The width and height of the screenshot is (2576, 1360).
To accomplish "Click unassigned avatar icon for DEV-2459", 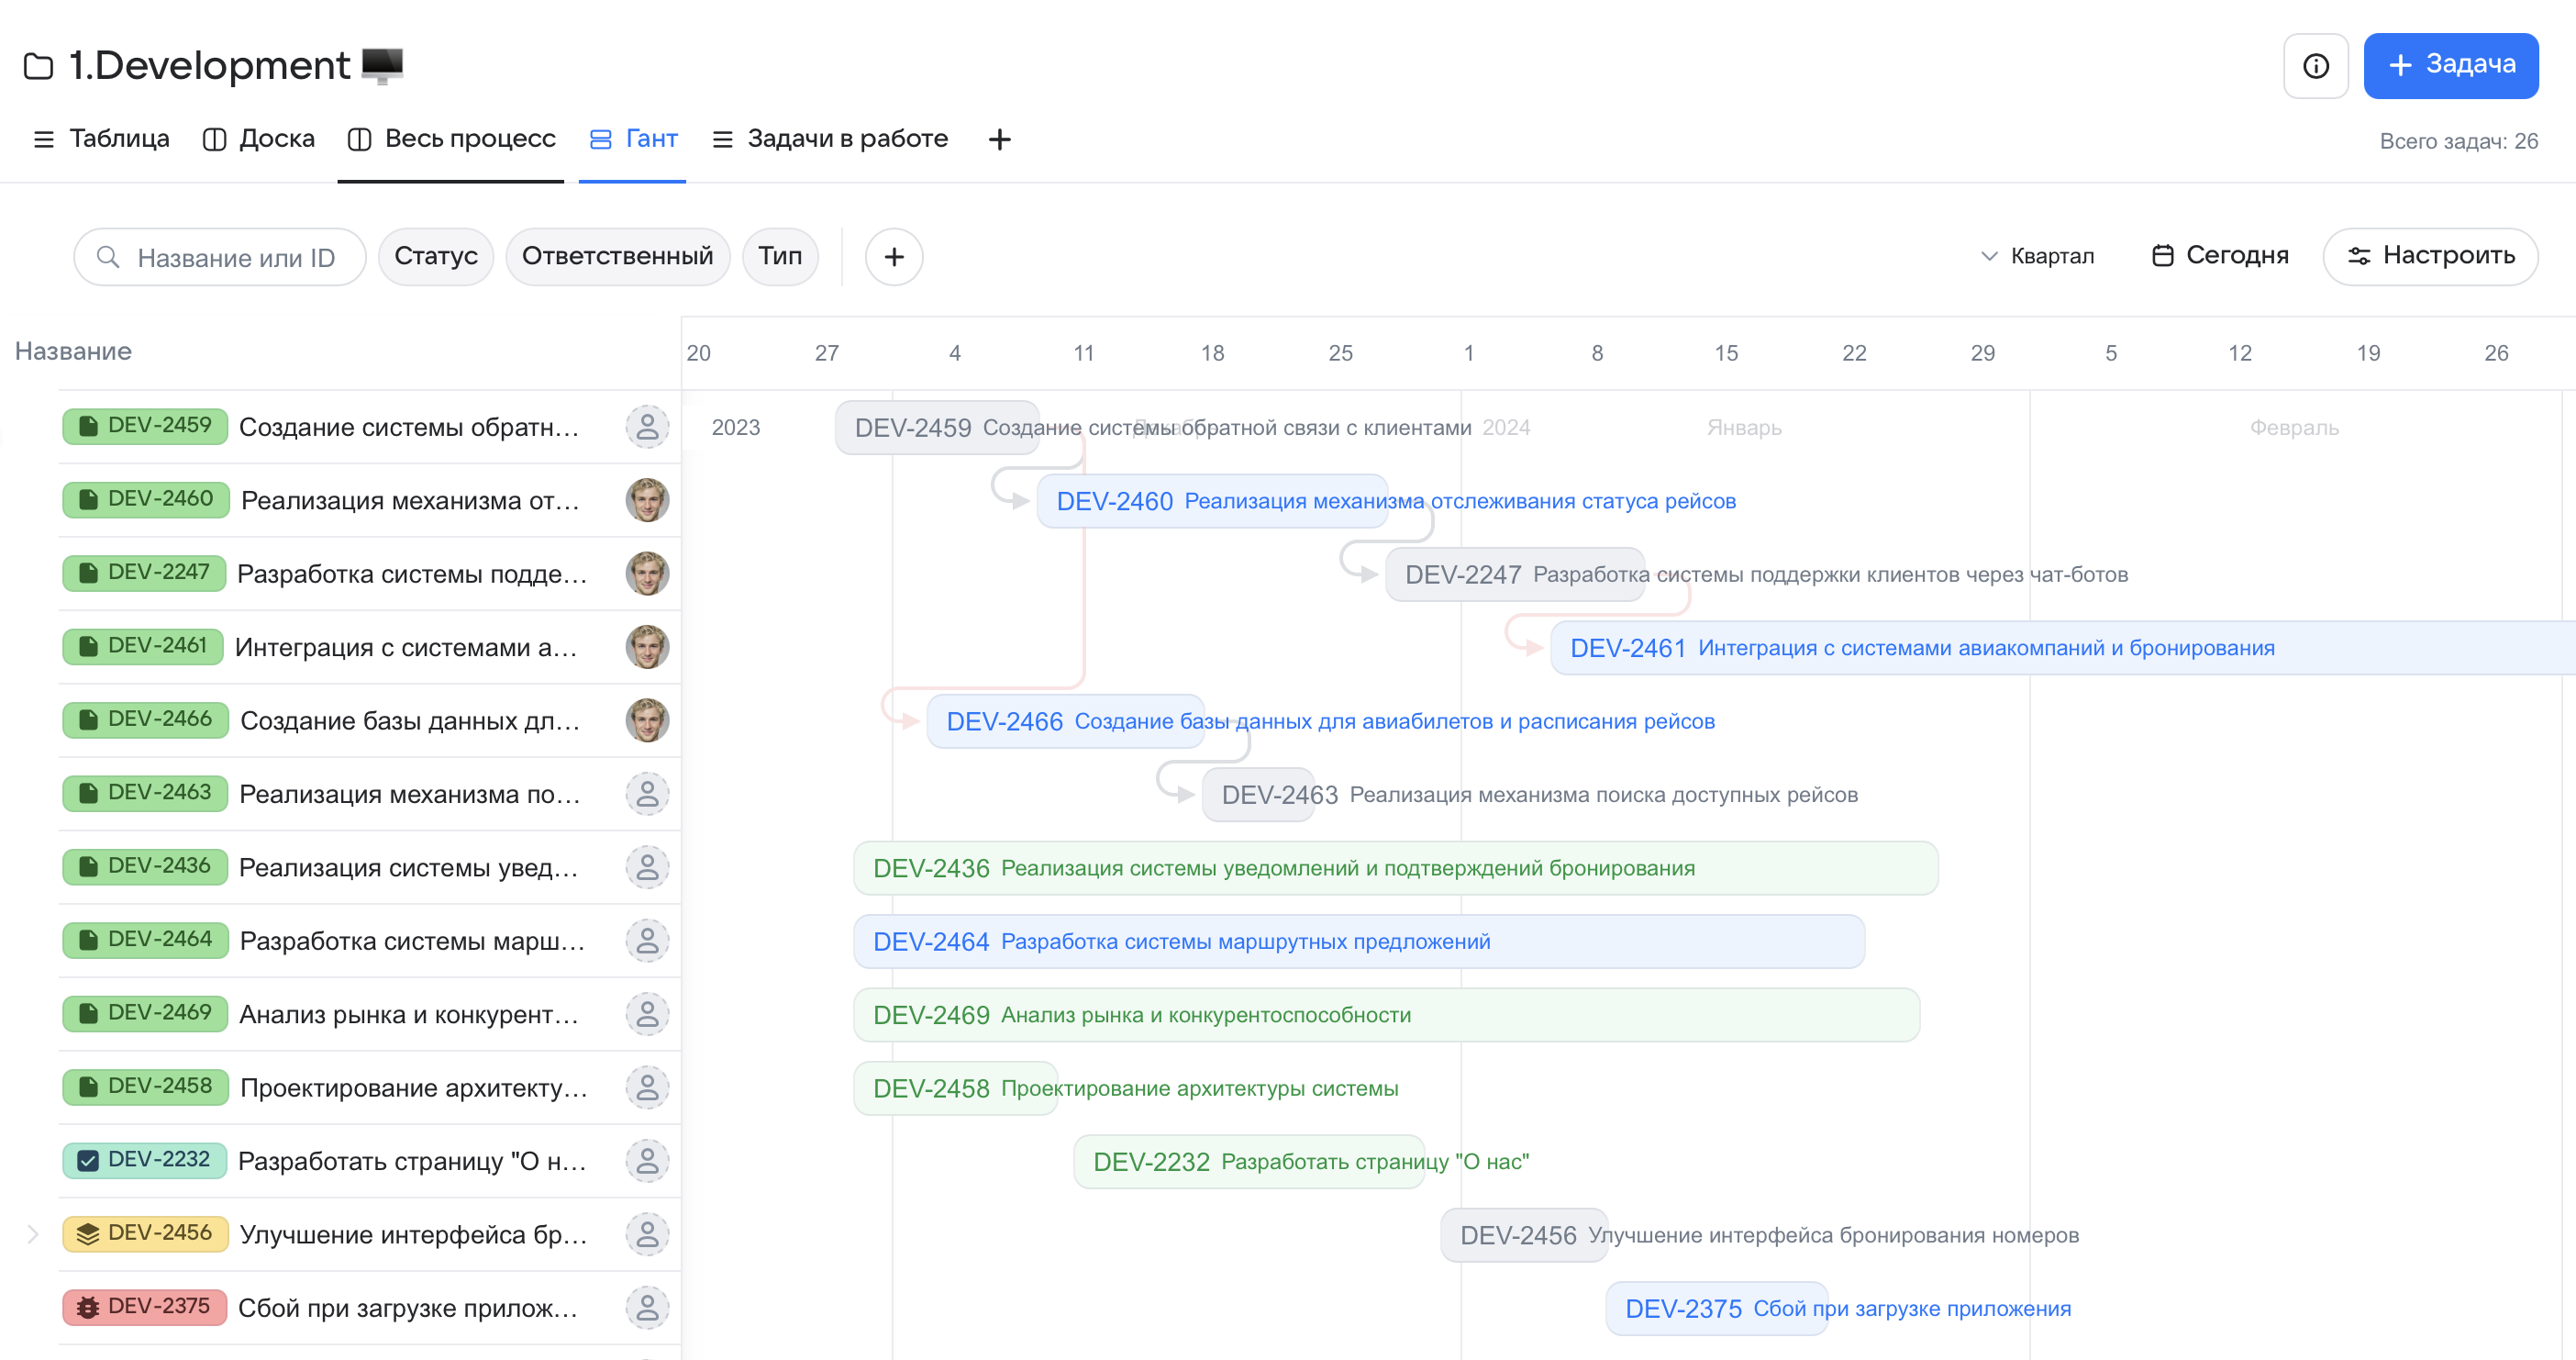I will pyautogui.click(x=647, y=427).
